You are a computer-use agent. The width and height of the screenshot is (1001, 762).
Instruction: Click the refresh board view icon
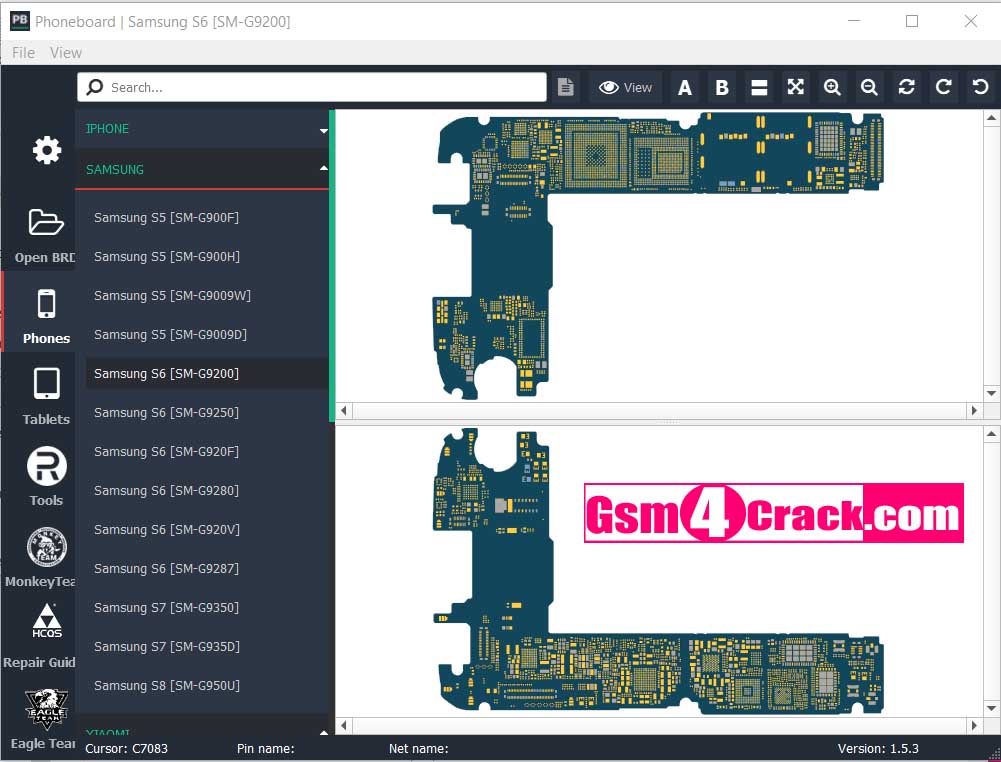[906, 87]
